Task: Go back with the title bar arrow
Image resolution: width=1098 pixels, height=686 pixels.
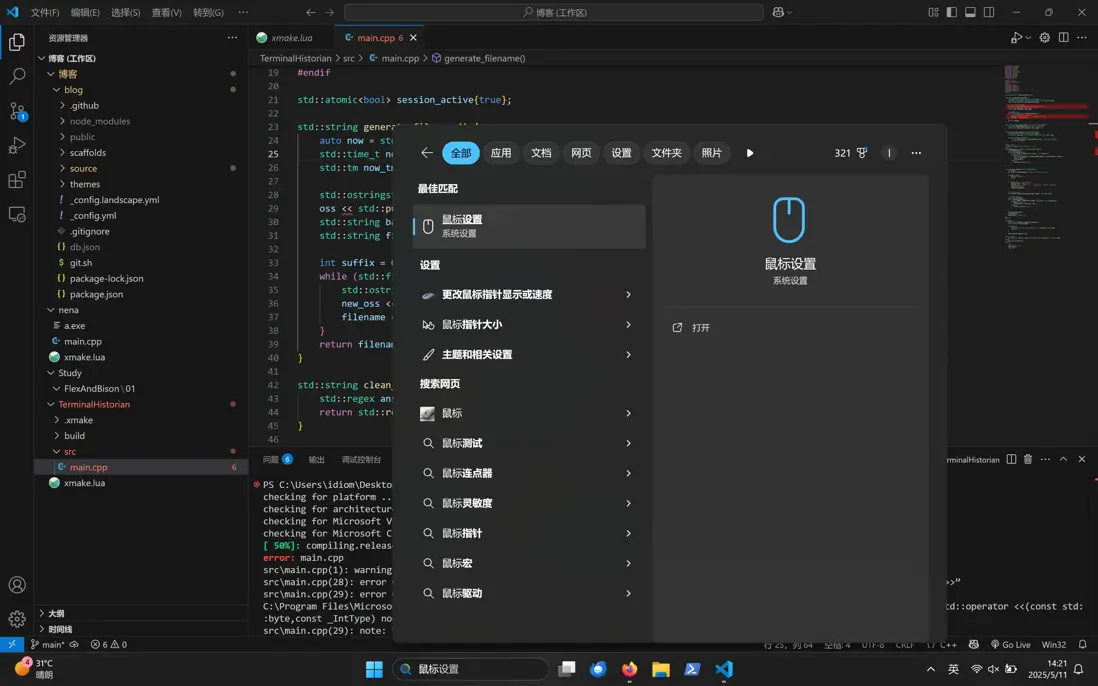Action: pyautogui.click(x=311, y=12)
